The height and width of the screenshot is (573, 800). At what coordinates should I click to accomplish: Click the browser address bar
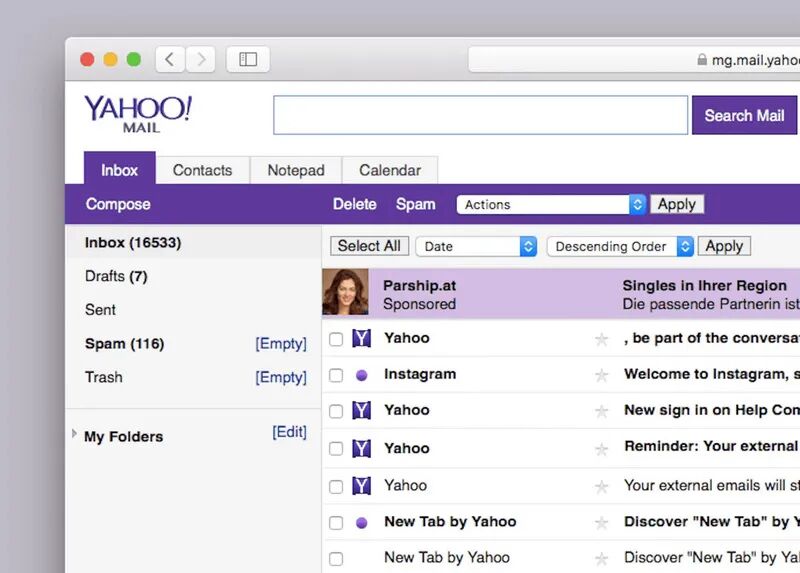634,60
